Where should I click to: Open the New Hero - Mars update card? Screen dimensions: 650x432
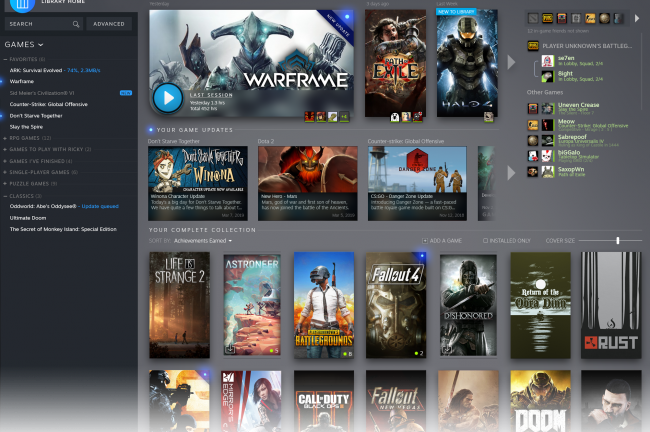(308, 183)
